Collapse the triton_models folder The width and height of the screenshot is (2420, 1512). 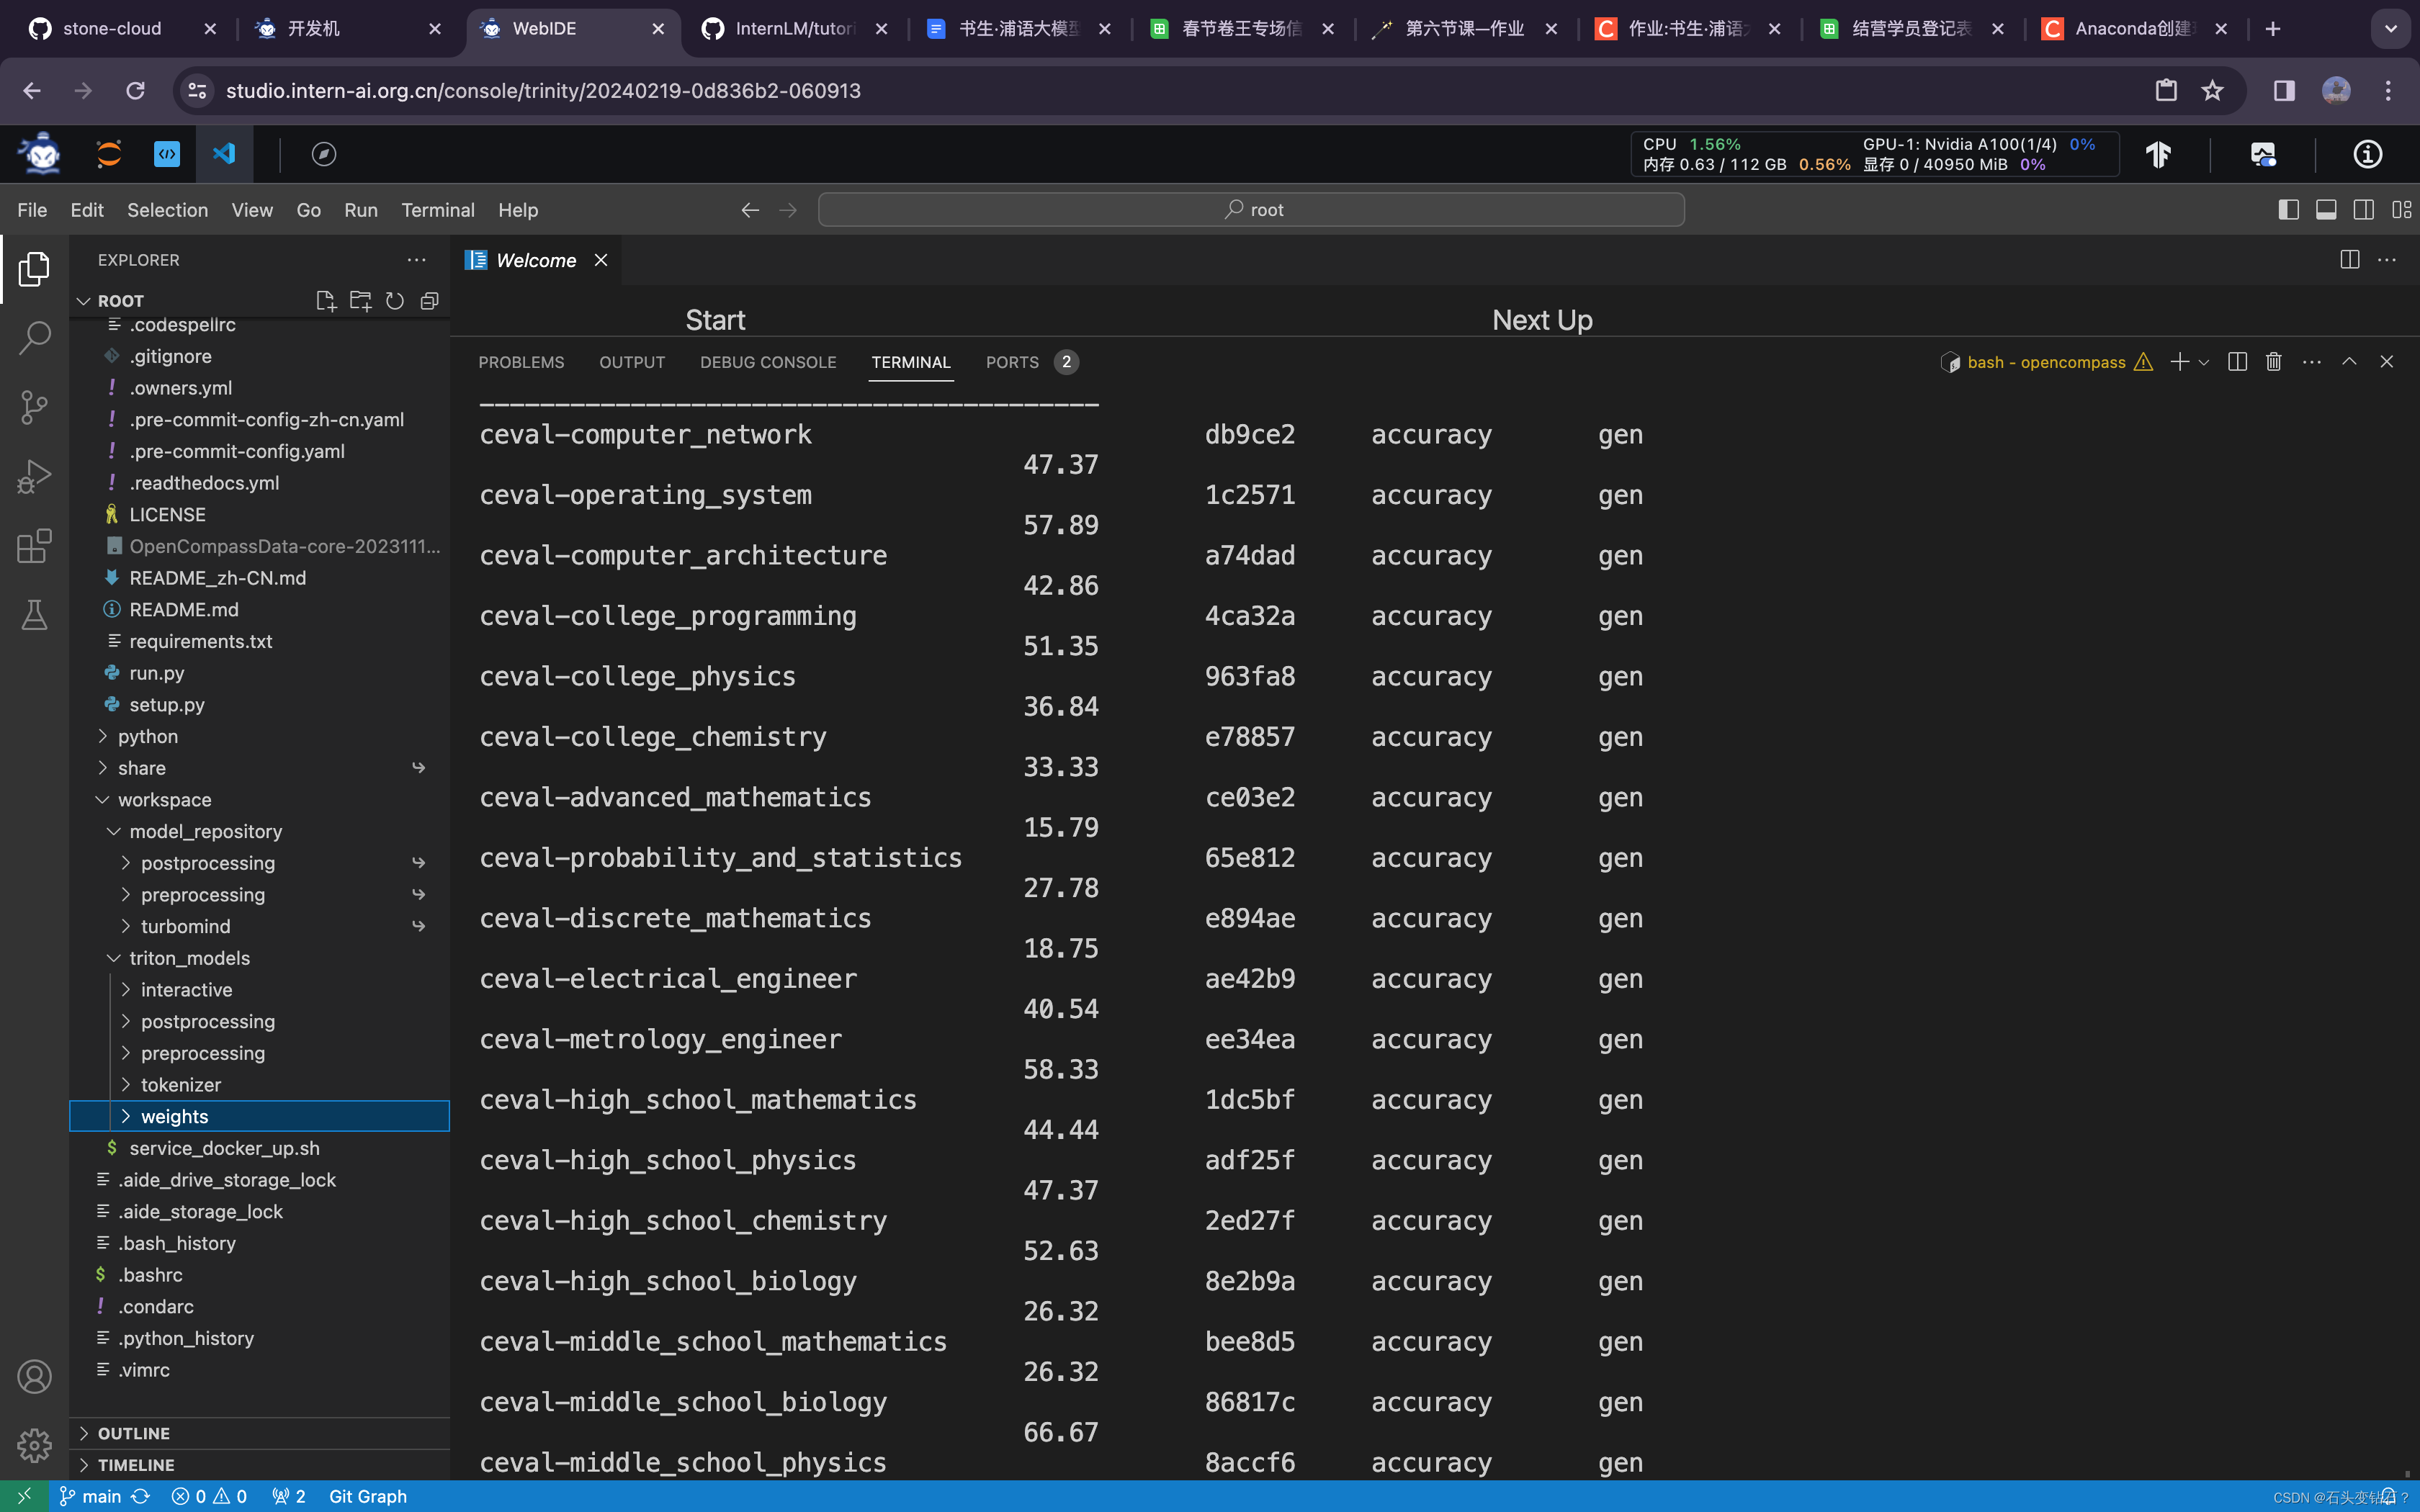(189, 958)
